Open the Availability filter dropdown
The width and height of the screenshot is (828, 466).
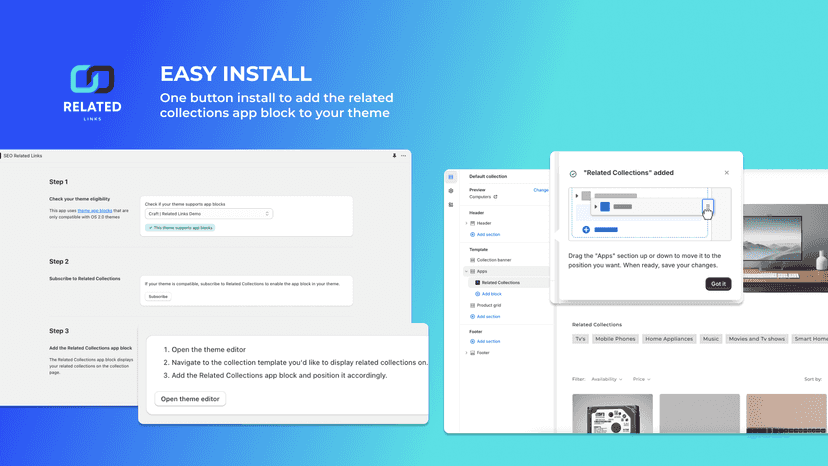click(x=607, y=379)
